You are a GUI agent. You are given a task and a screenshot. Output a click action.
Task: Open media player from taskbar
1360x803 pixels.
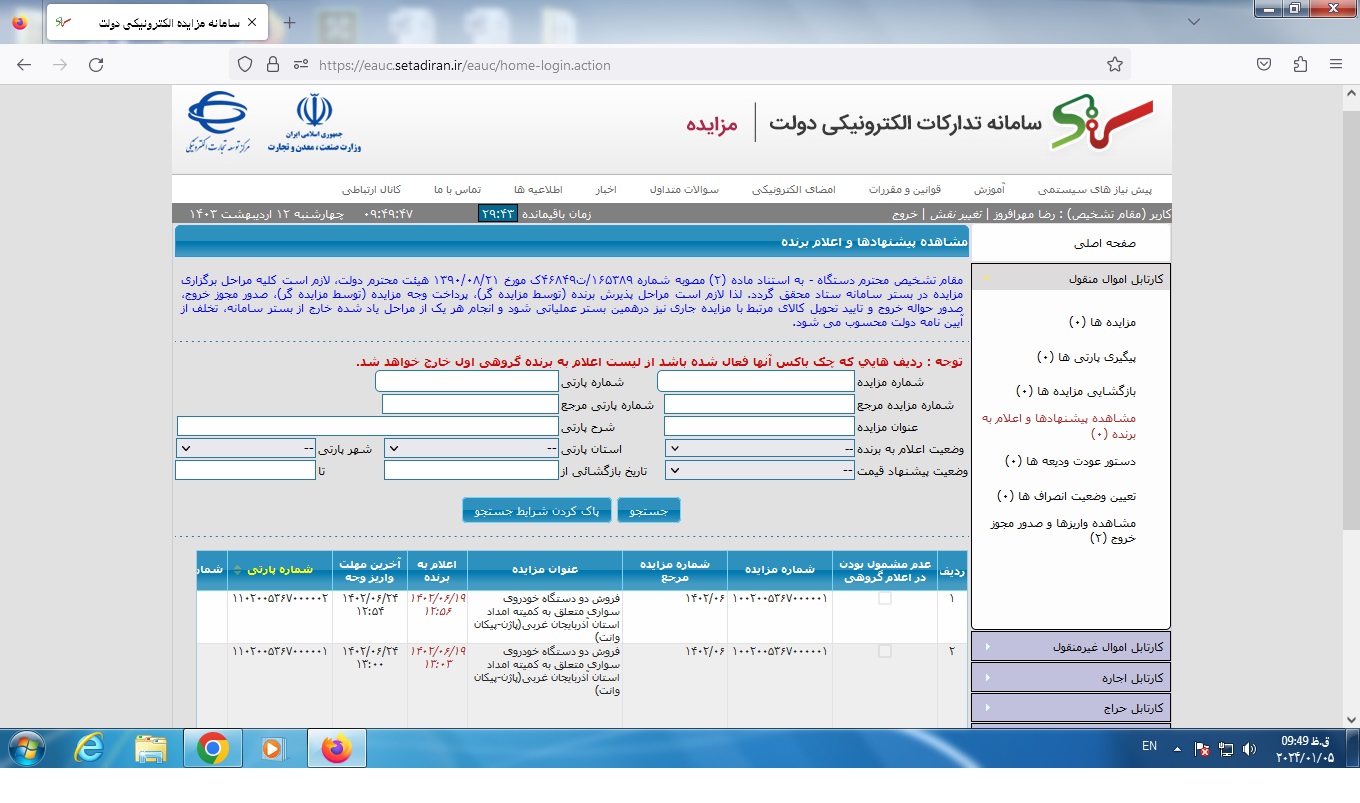tap(271, 748)
